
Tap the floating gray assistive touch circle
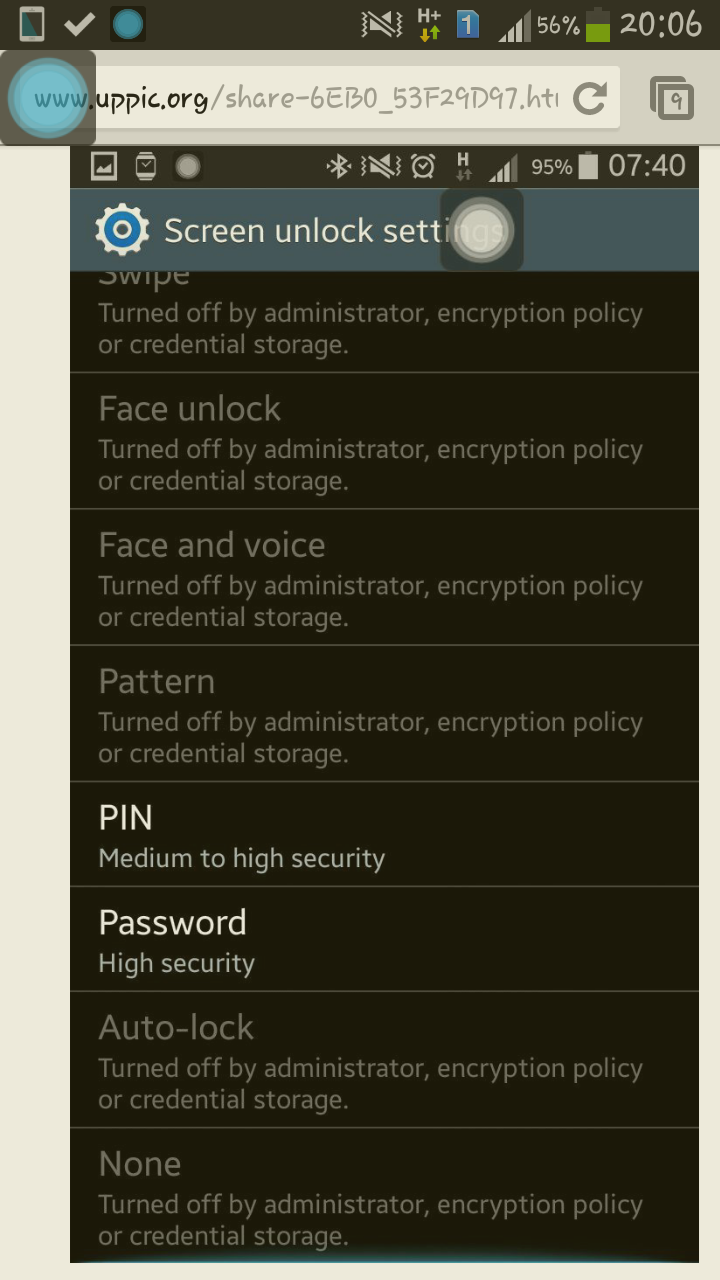coord(482,230)
